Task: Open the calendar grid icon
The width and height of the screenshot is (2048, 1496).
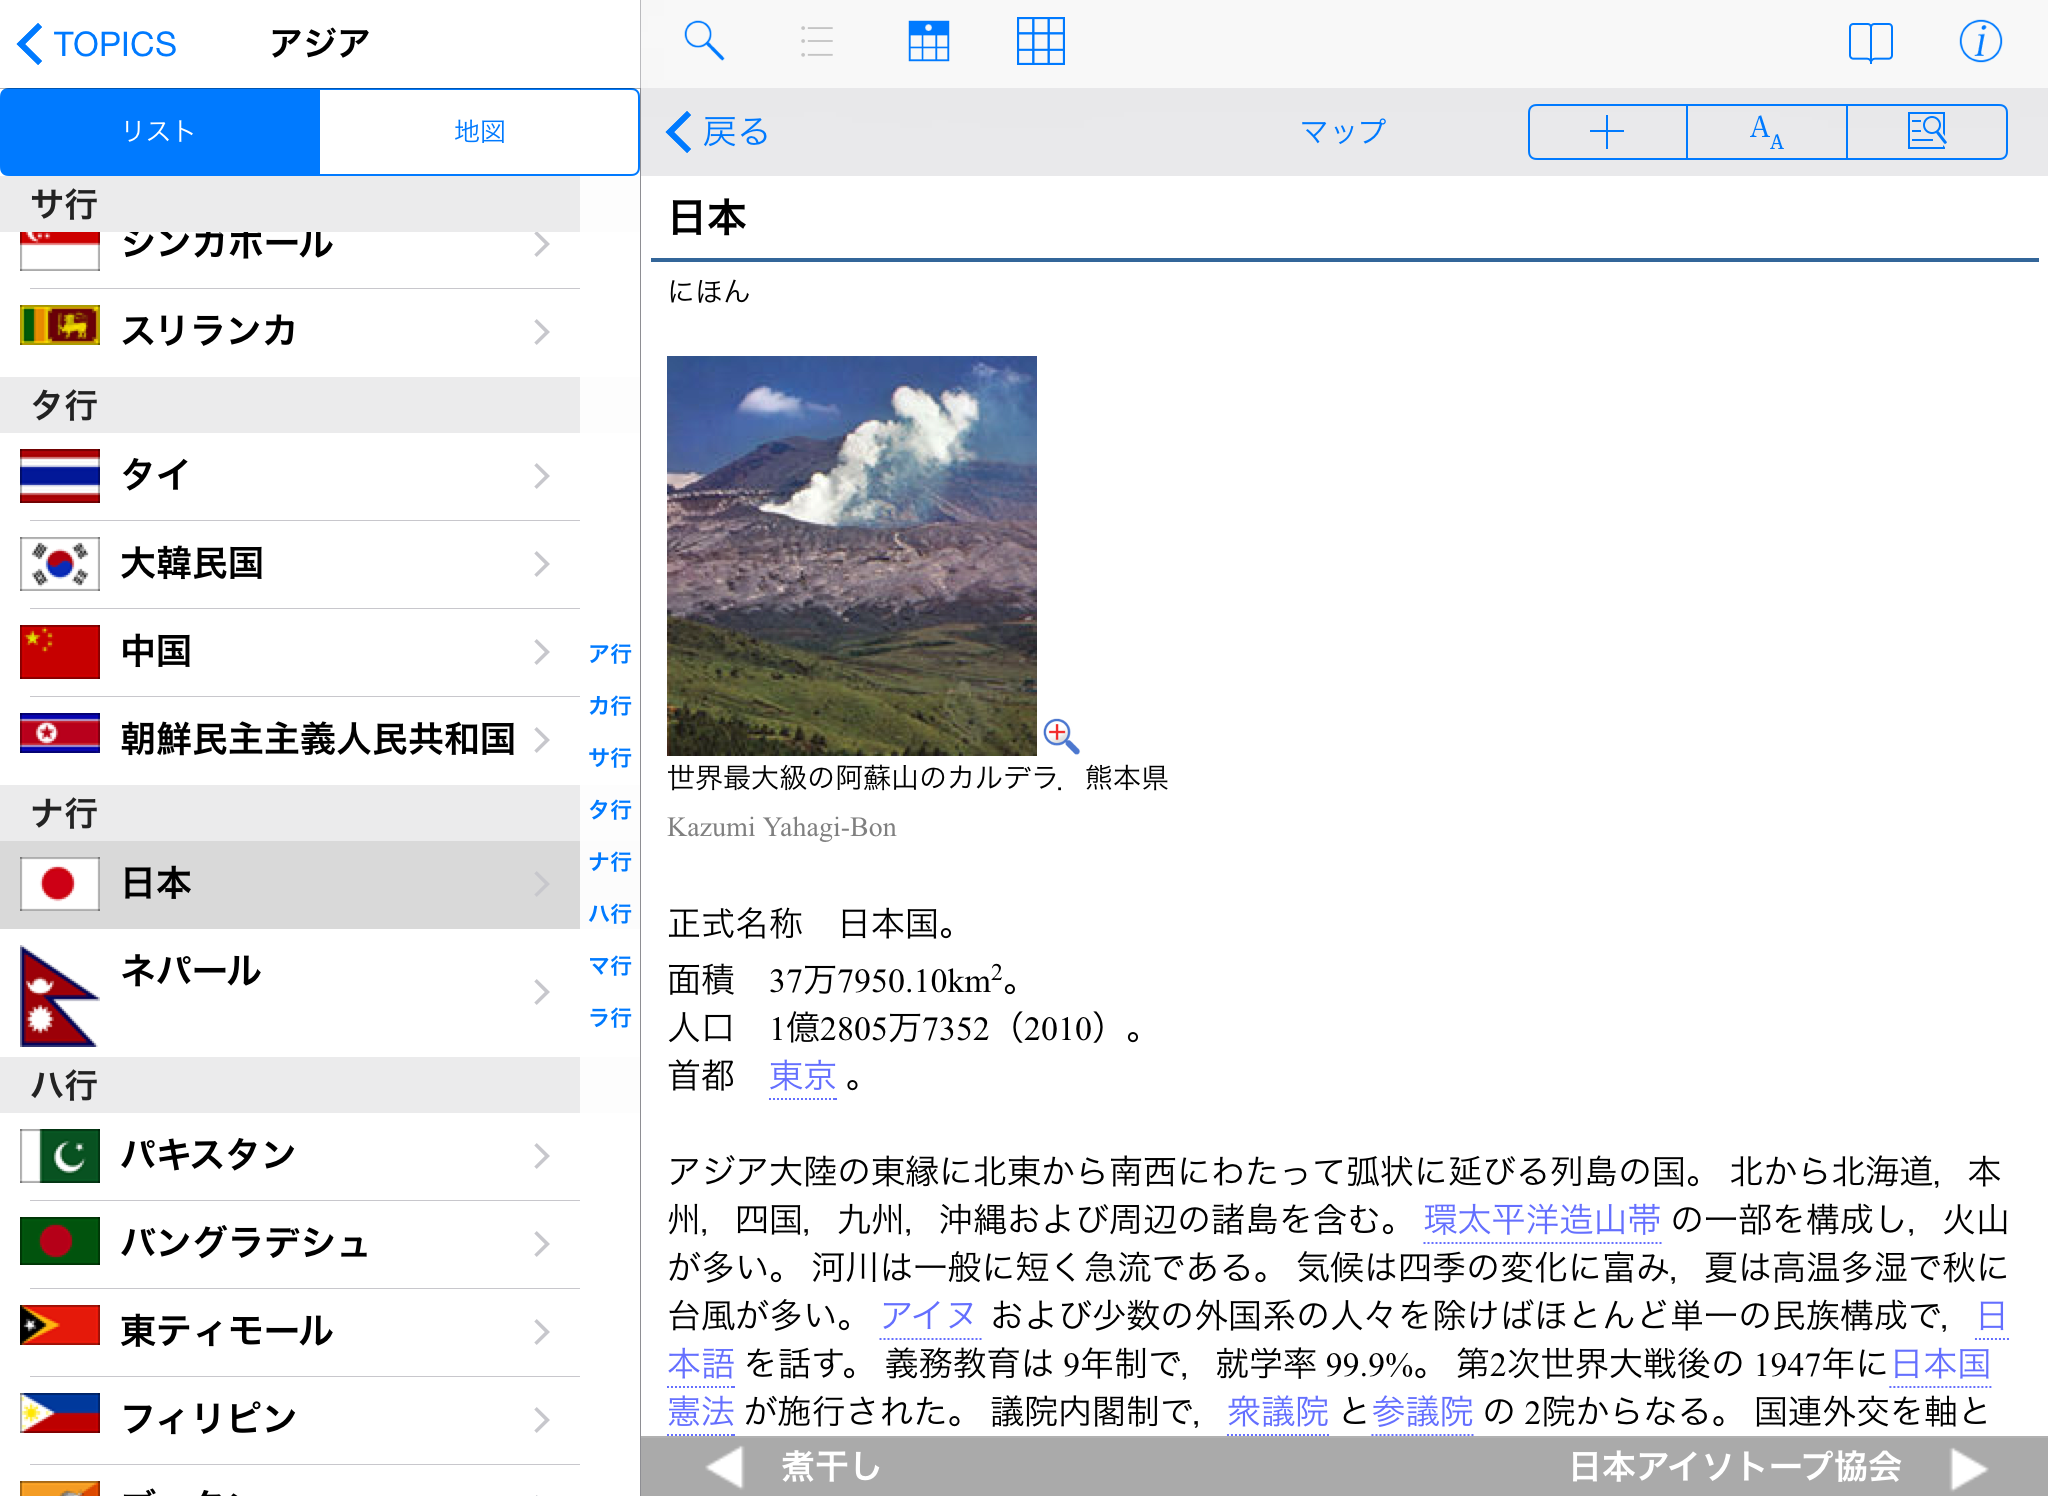Action: click(928, 42)
